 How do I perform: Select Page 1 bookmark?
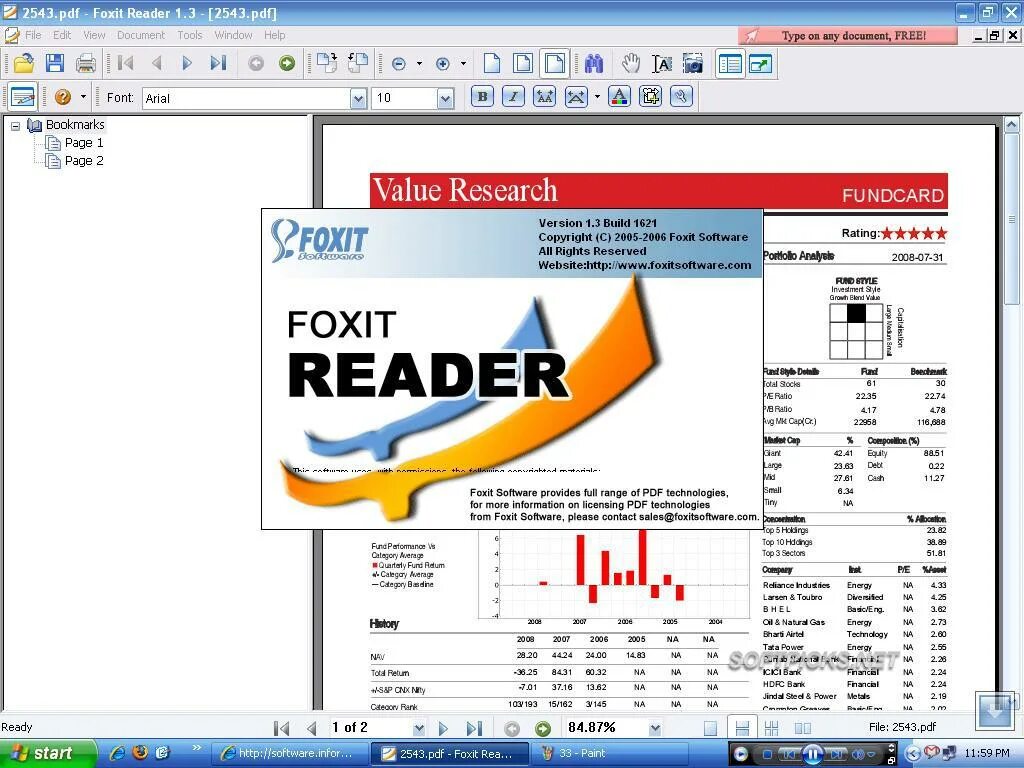[84, 142]
